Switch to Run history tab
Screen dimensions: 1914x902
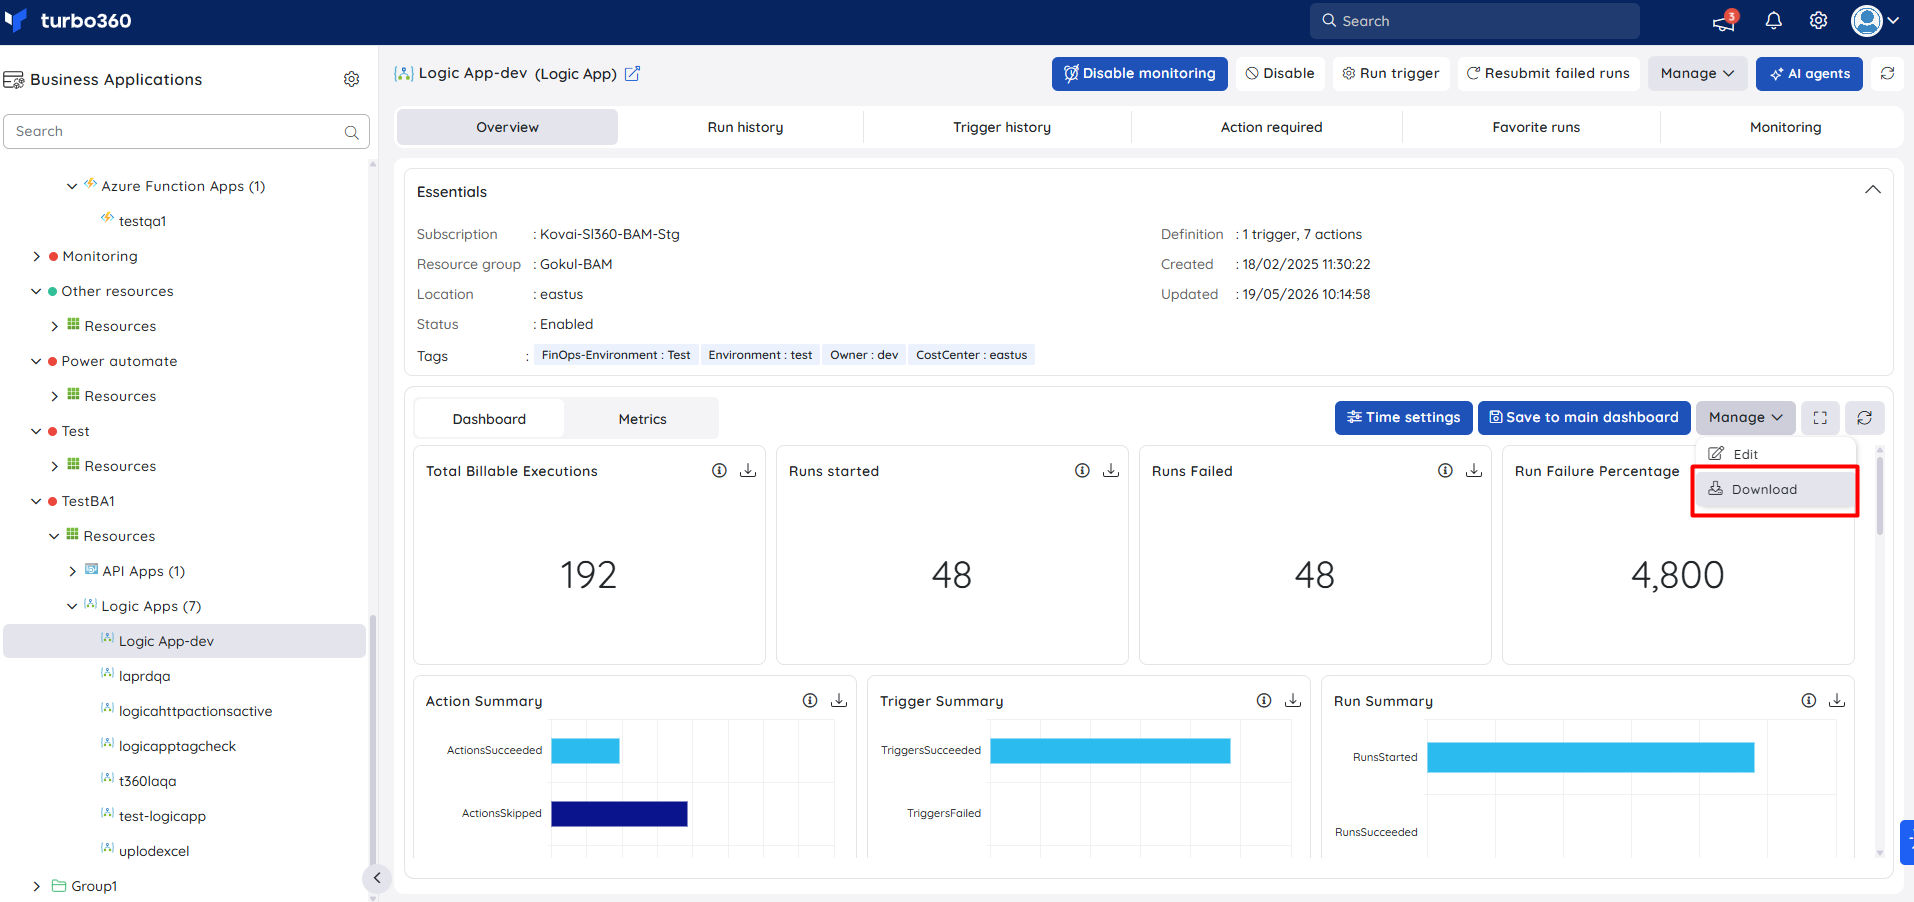coord(745,128)
